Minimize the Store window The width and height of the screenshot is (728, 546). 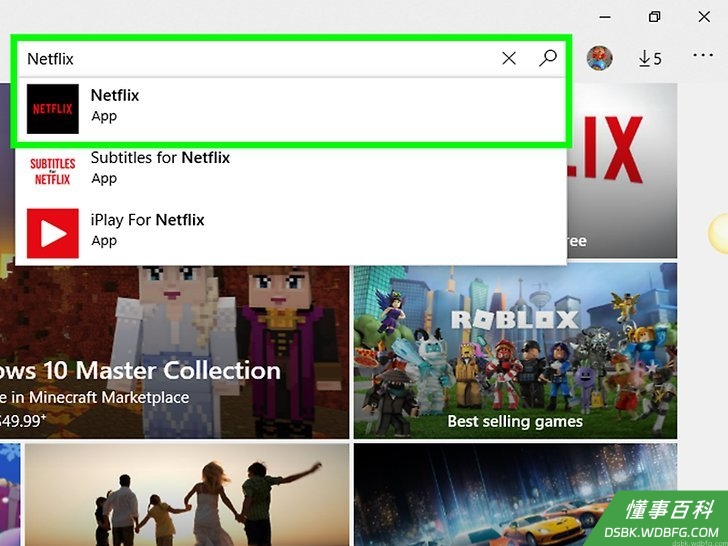point(605,17)
